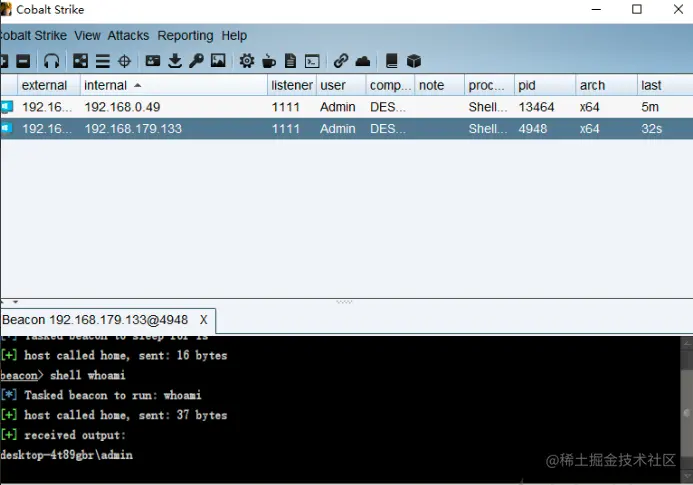The width and height of the screenshot is (693, 485).
Task: Open the About cube icon
Action: [414, 61]
